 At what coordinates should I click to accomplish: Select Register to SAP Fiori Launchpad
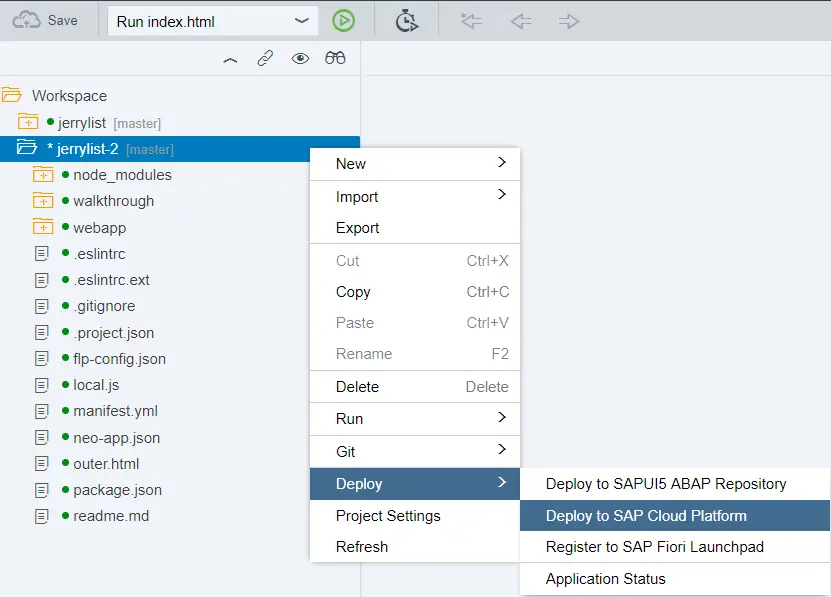[675, 547]
